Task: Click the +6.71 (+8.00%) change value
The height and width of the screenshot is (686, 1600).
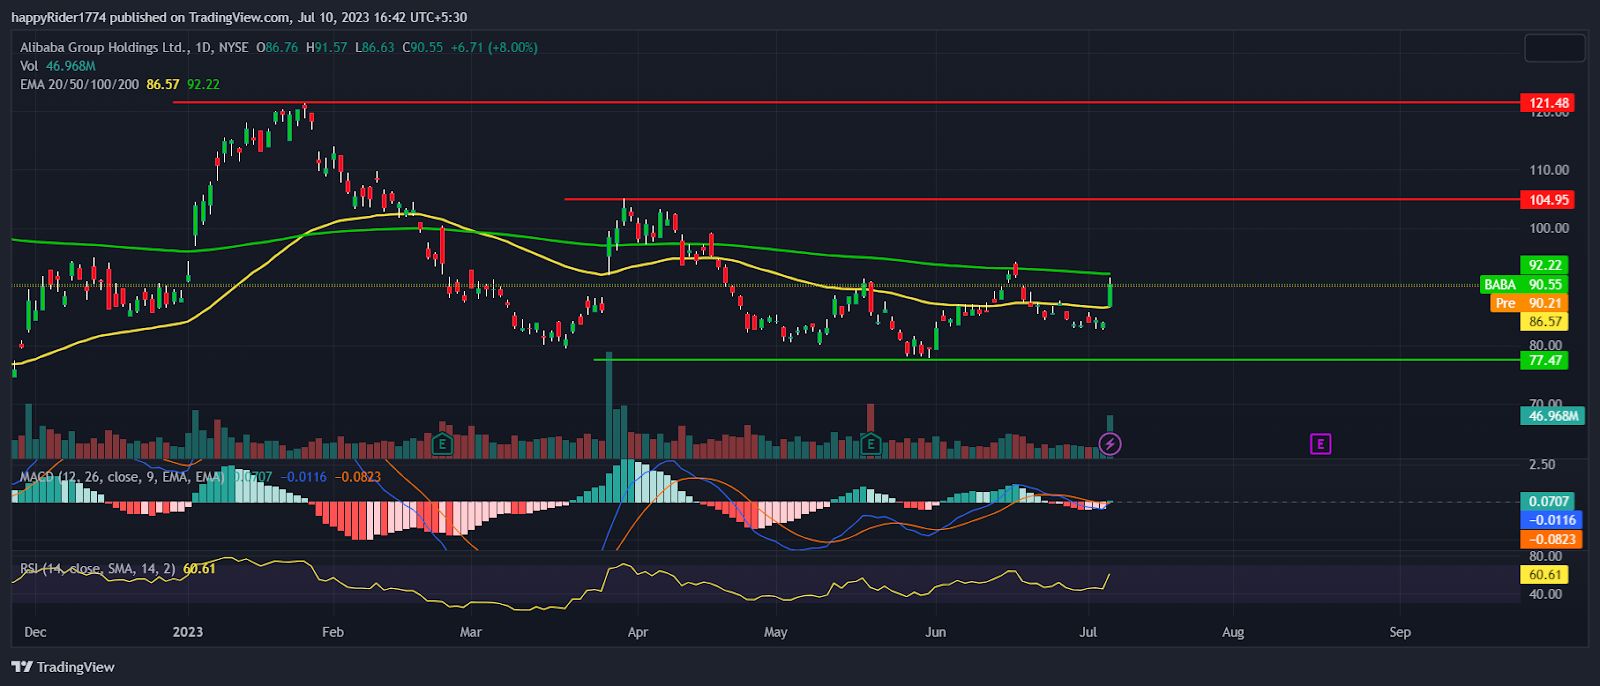Action: pyautogui.click(x=494, y=47)
